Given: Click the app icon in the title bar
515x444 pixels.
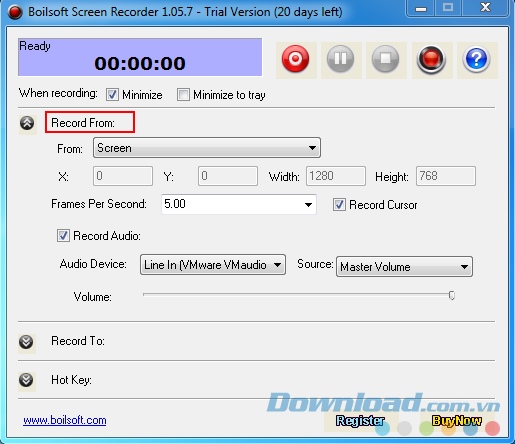Looking at the screenshot, I should point(15,12).
